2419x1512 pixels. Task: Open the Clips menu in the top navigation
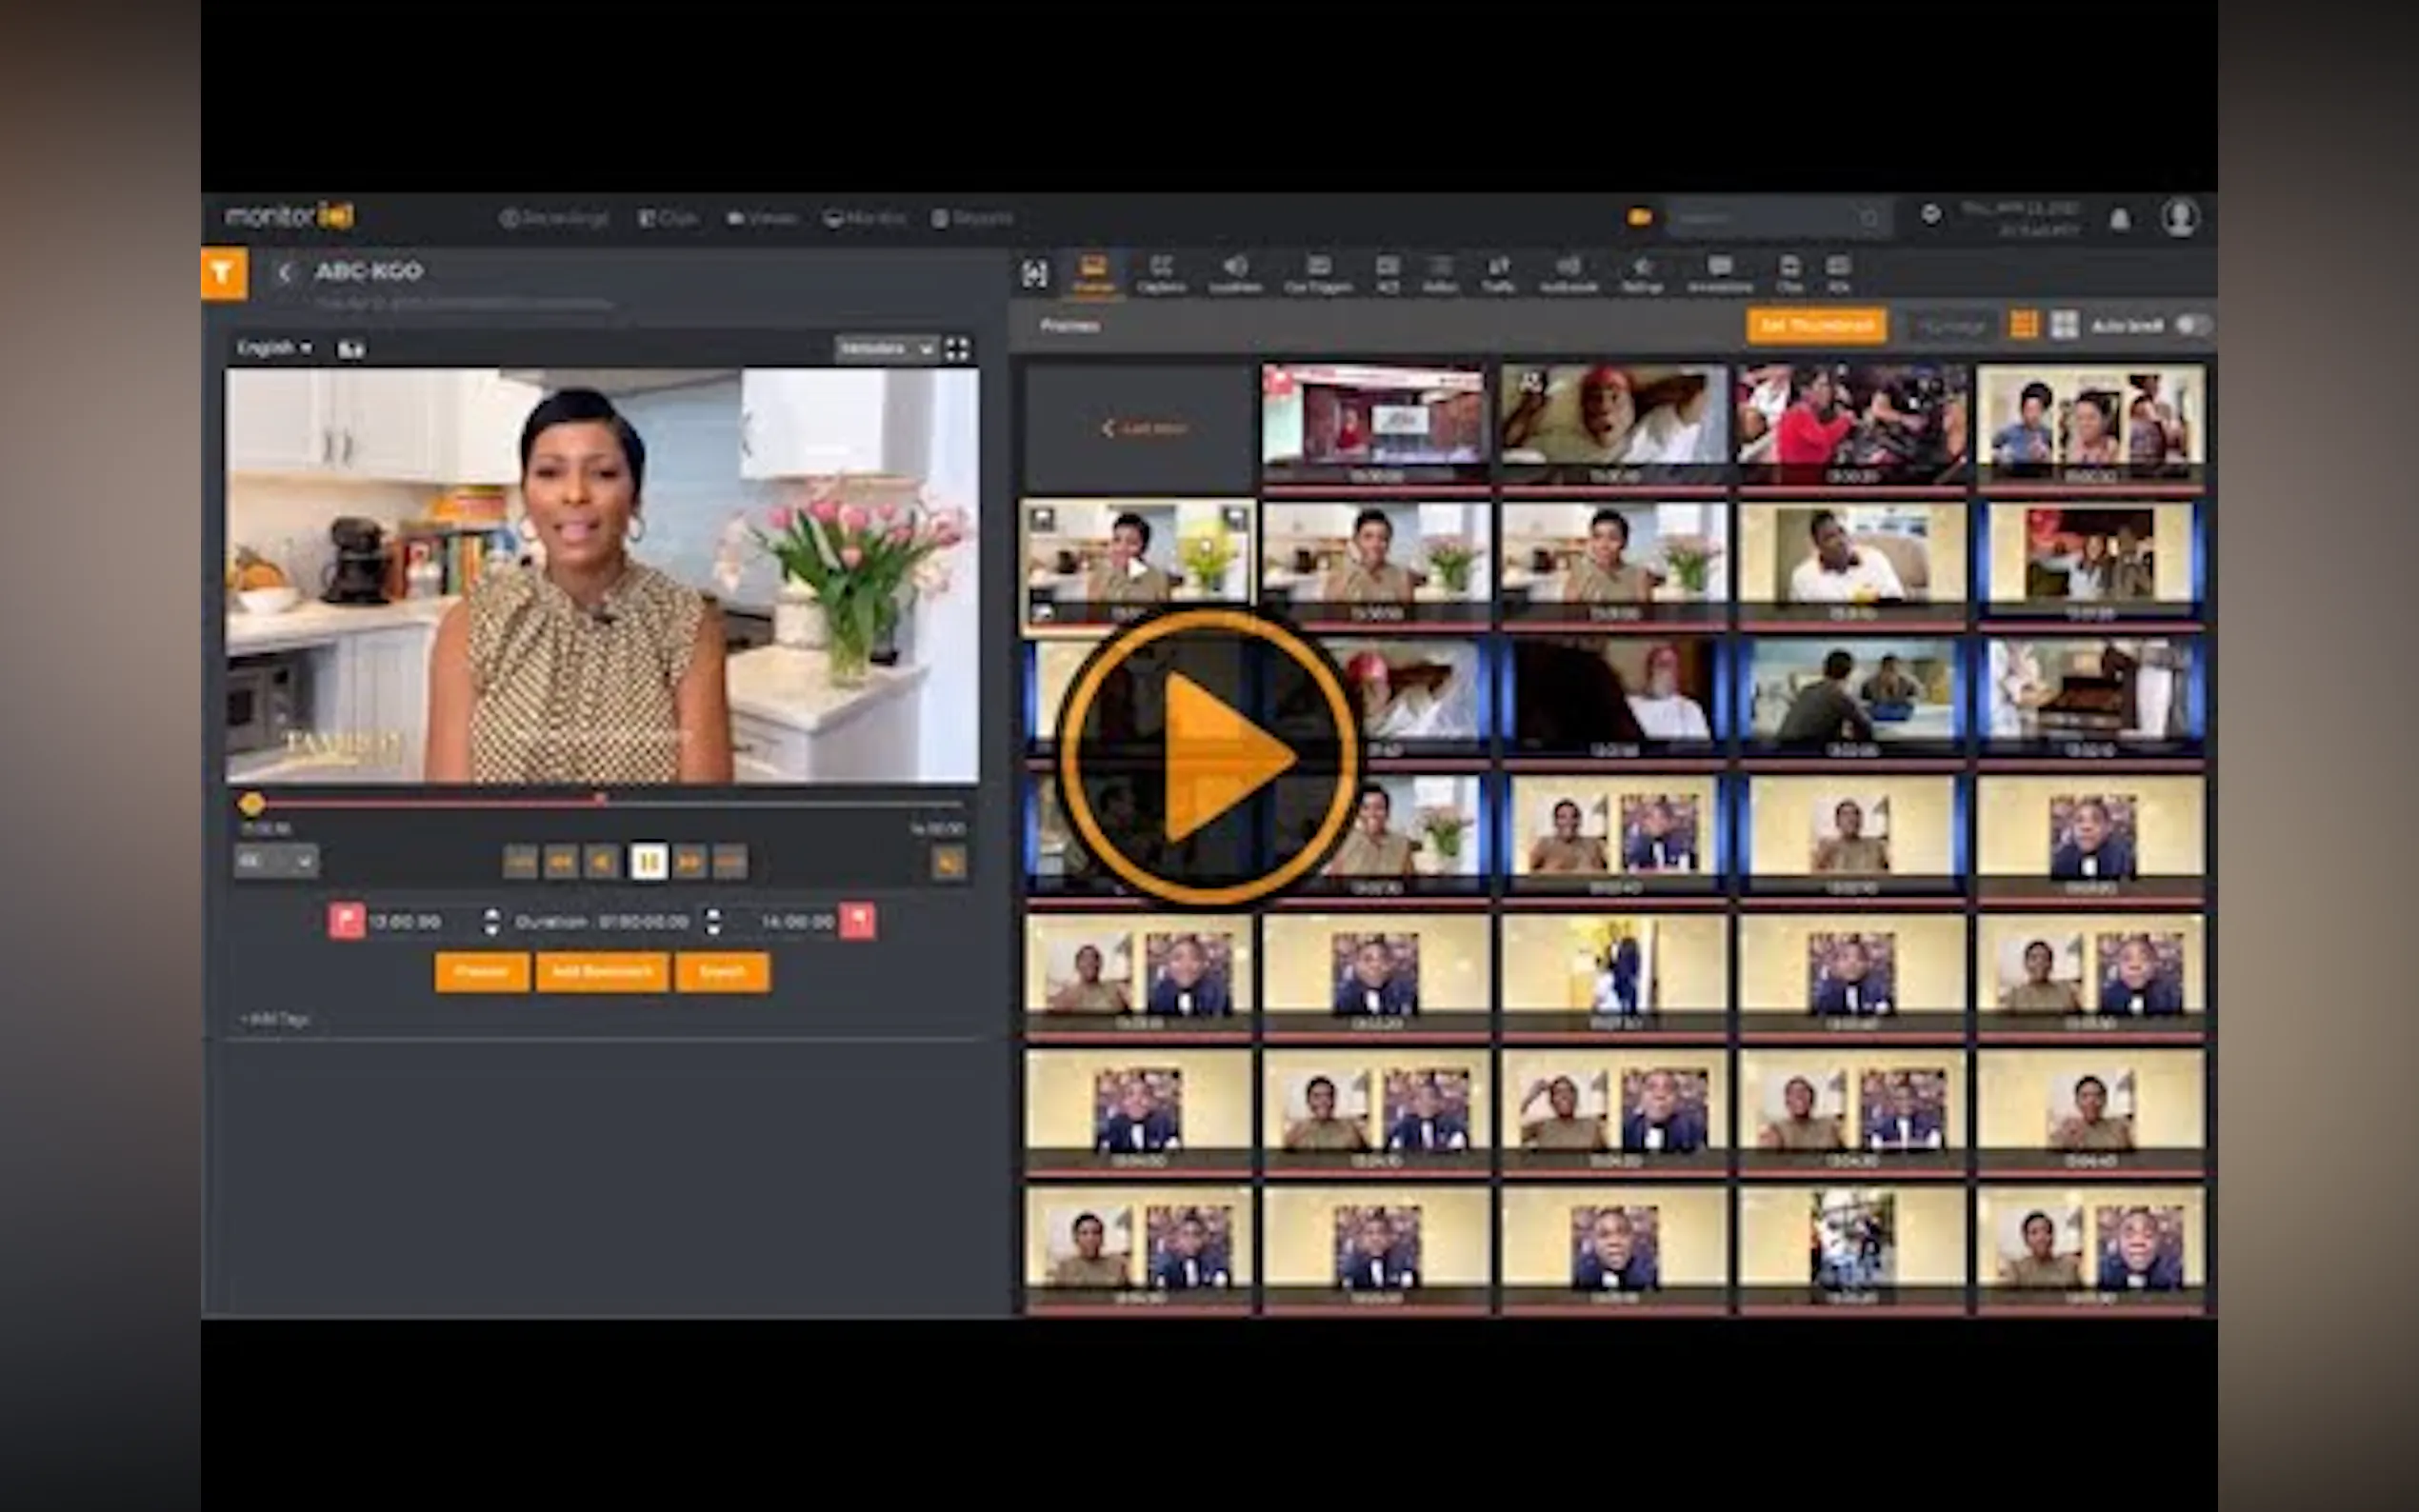(667, 218)
